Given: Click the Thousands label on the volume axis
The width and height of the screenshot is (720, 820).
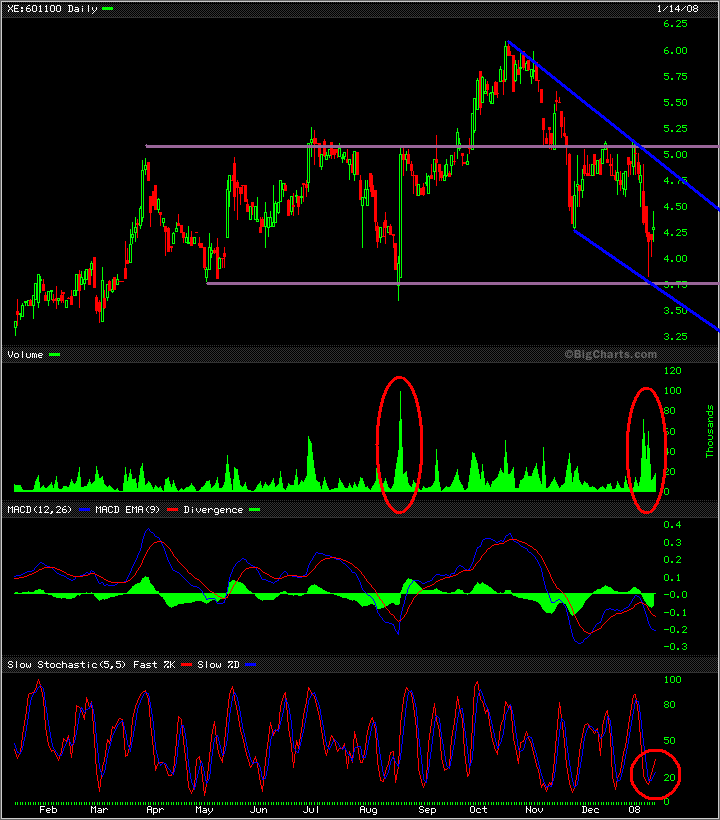Looking at the screenshot, I should pyautogui.click(x=711, y=430).
